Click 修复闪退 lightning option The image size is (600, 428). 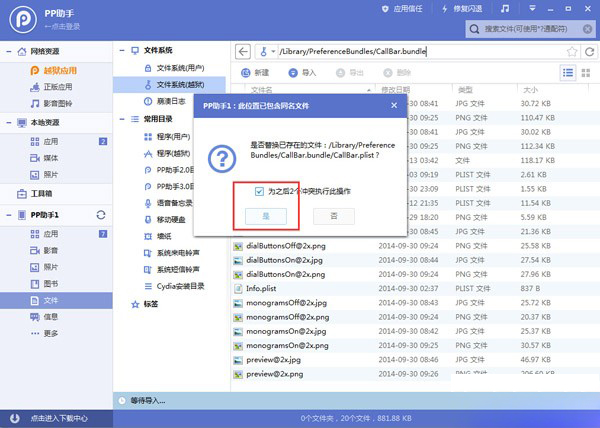462,9
